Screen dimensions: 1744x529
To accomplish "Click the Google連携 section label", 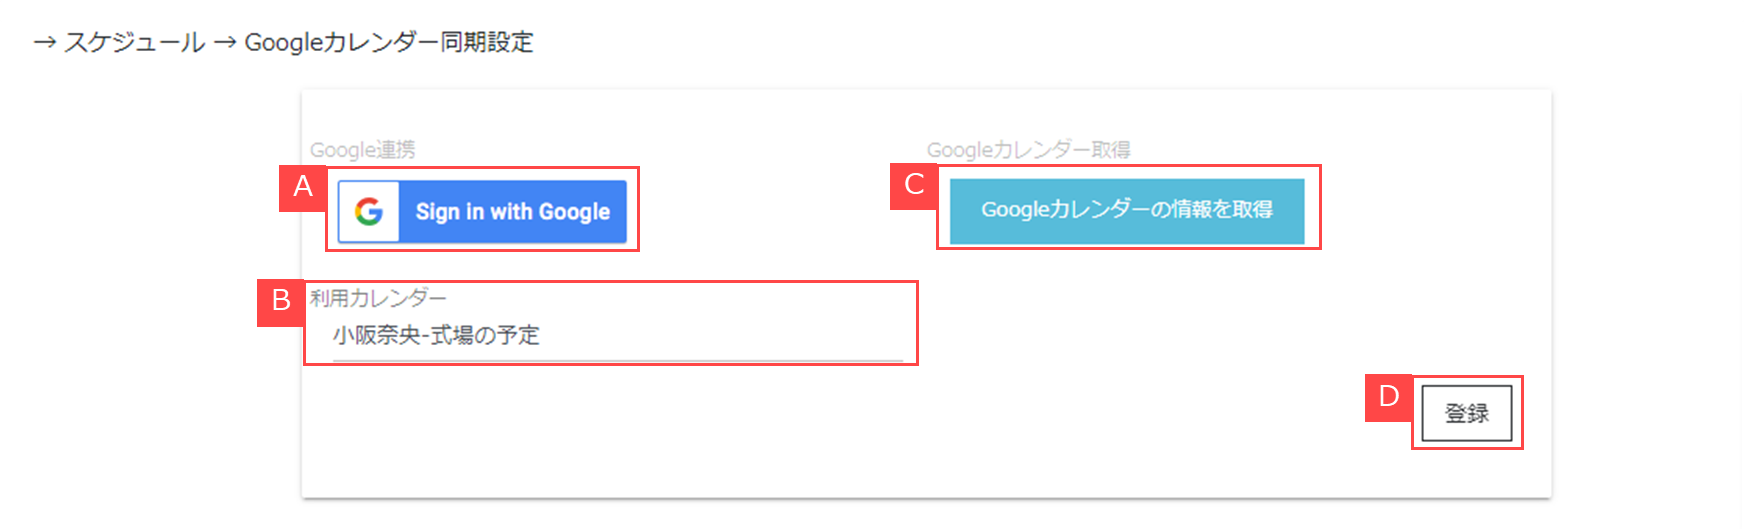I will point(362,150).
